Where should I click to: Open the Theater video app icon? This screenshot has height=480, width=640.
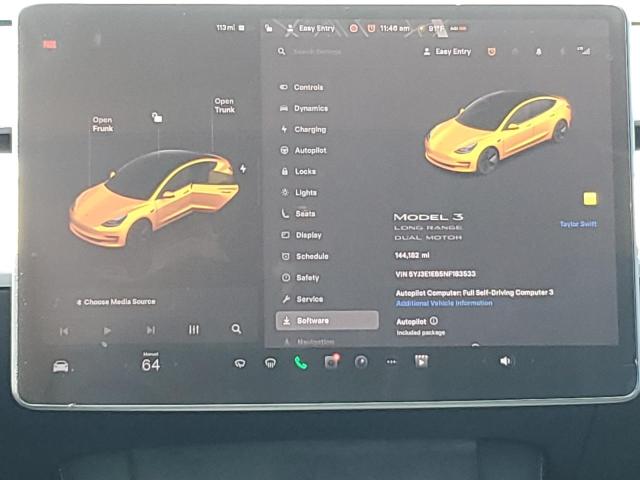tap(421, 361)
